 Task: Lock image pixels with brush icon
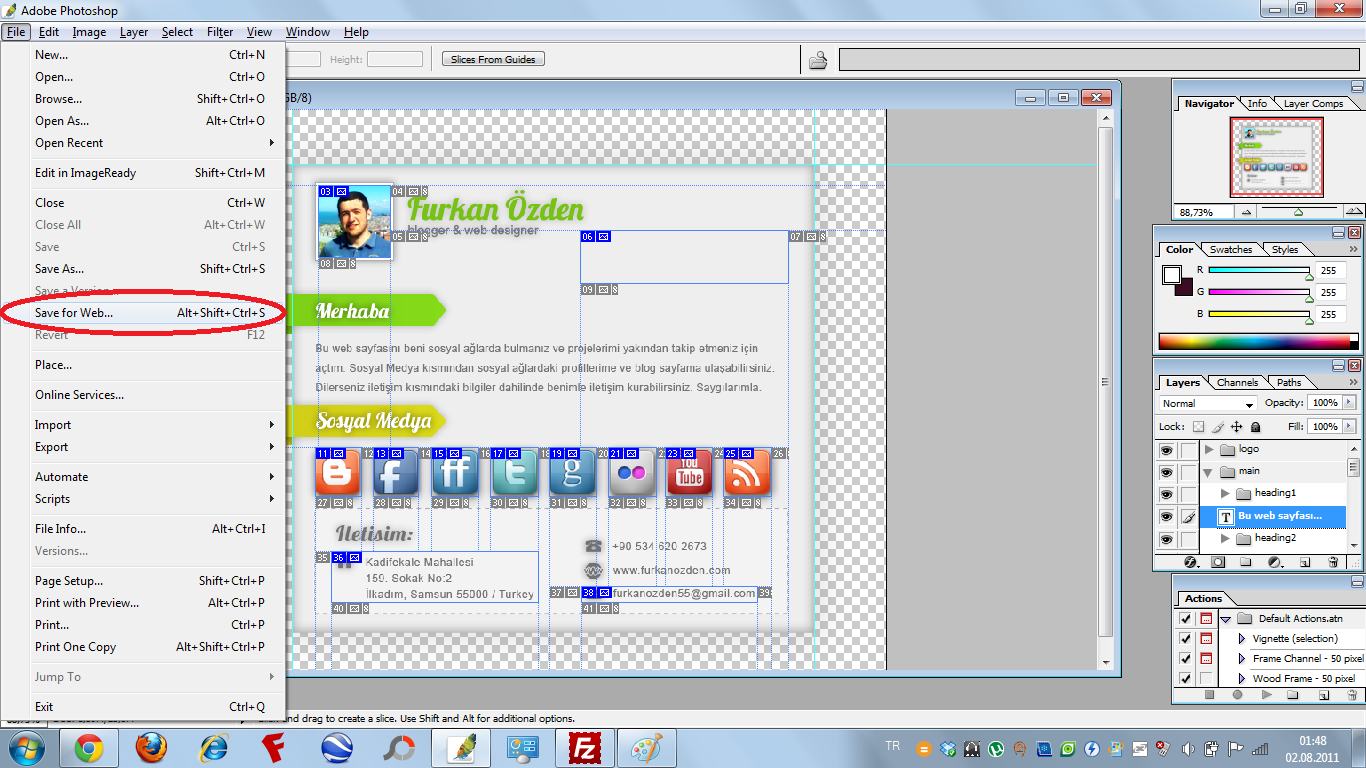pos(1217,426)
